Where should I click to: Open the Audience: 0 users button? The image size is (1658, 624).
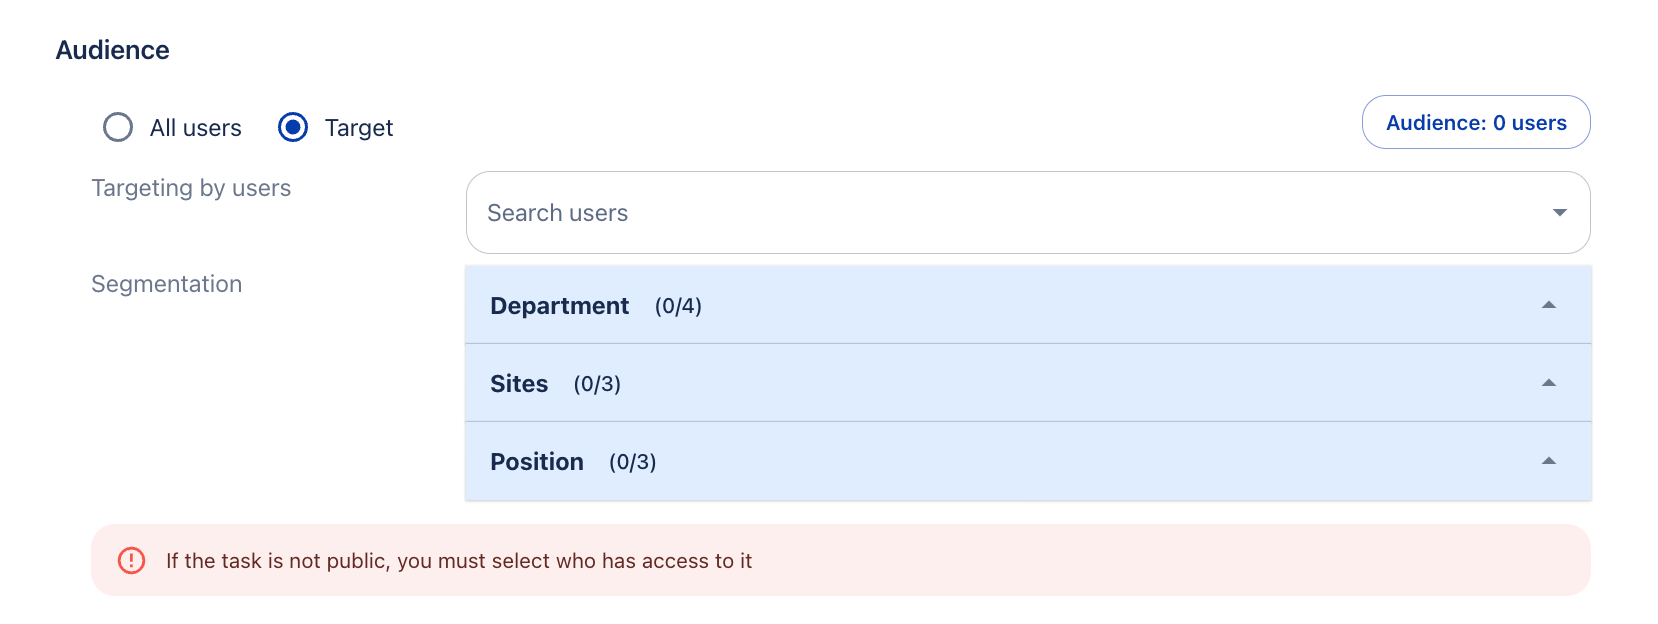1476,122
